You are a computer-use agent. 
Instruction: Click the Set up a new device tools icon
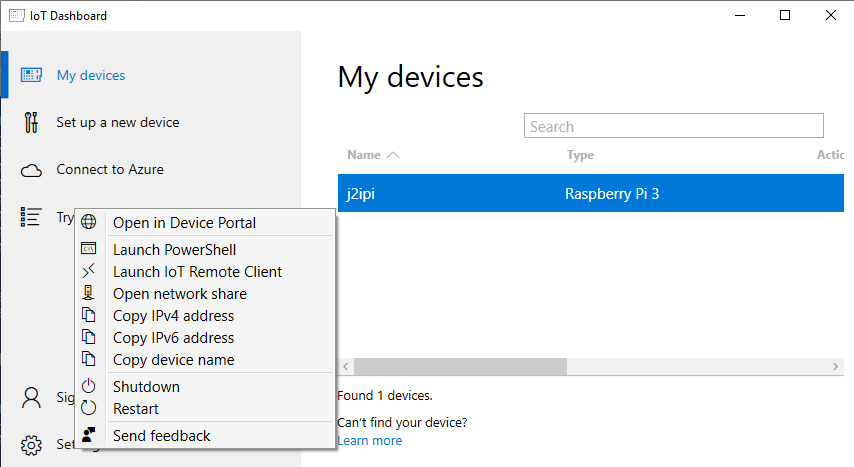tap(31, 122)
